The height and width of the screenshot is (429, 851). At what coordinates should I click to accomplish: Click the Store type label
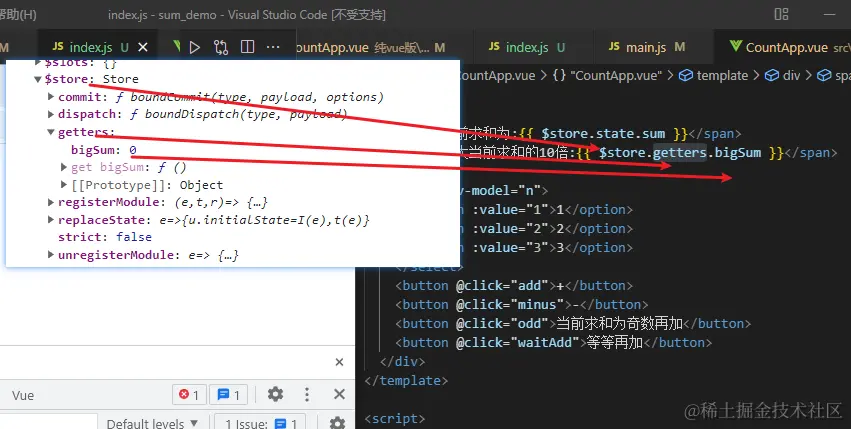coord(120,79)
